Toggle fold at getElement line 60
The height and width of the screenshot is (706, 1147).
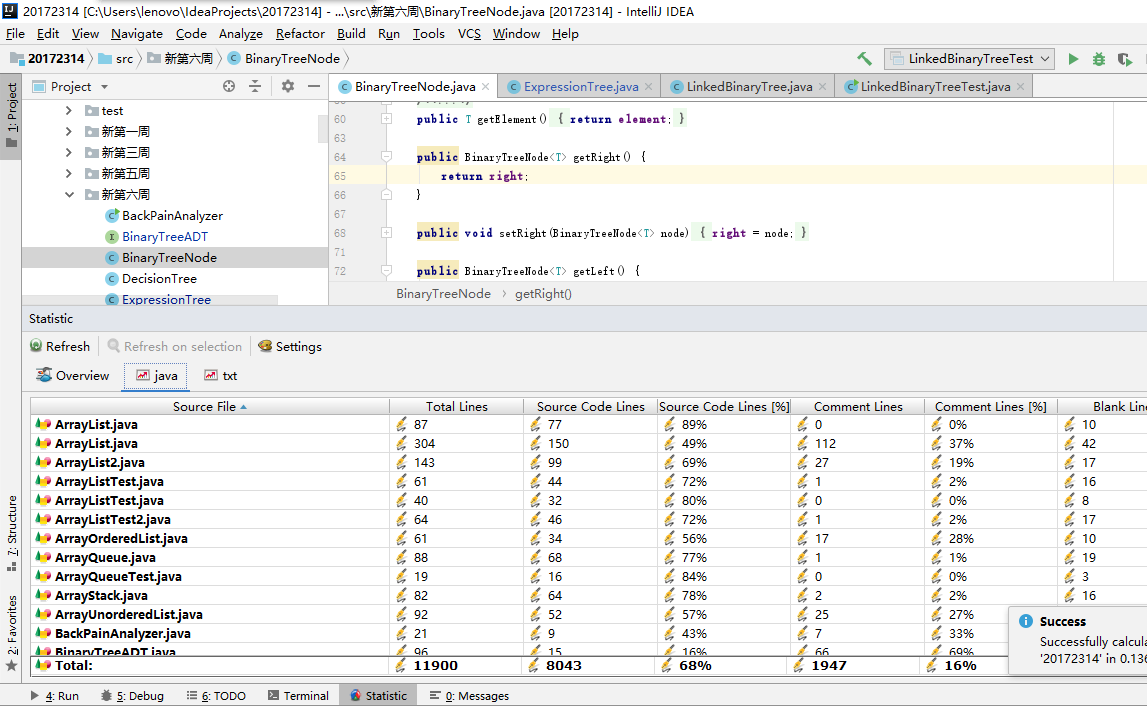386,119
